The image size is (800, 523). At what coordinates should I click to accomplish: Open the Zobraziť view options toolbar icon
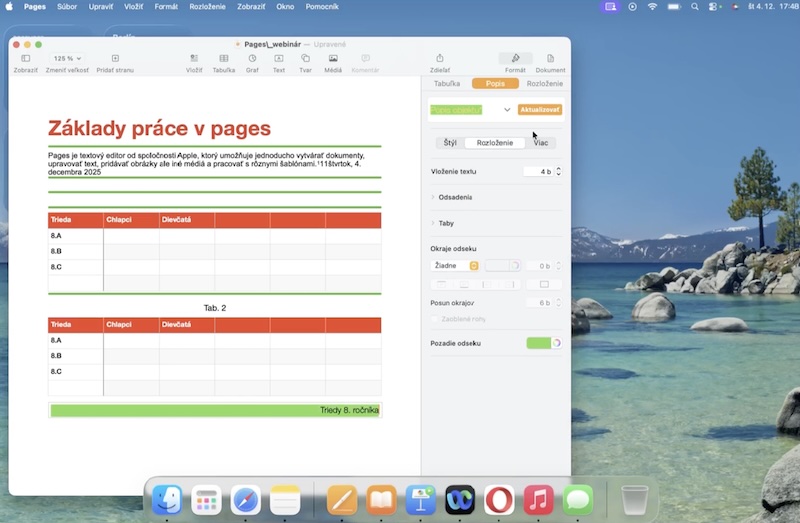[26, 59]
